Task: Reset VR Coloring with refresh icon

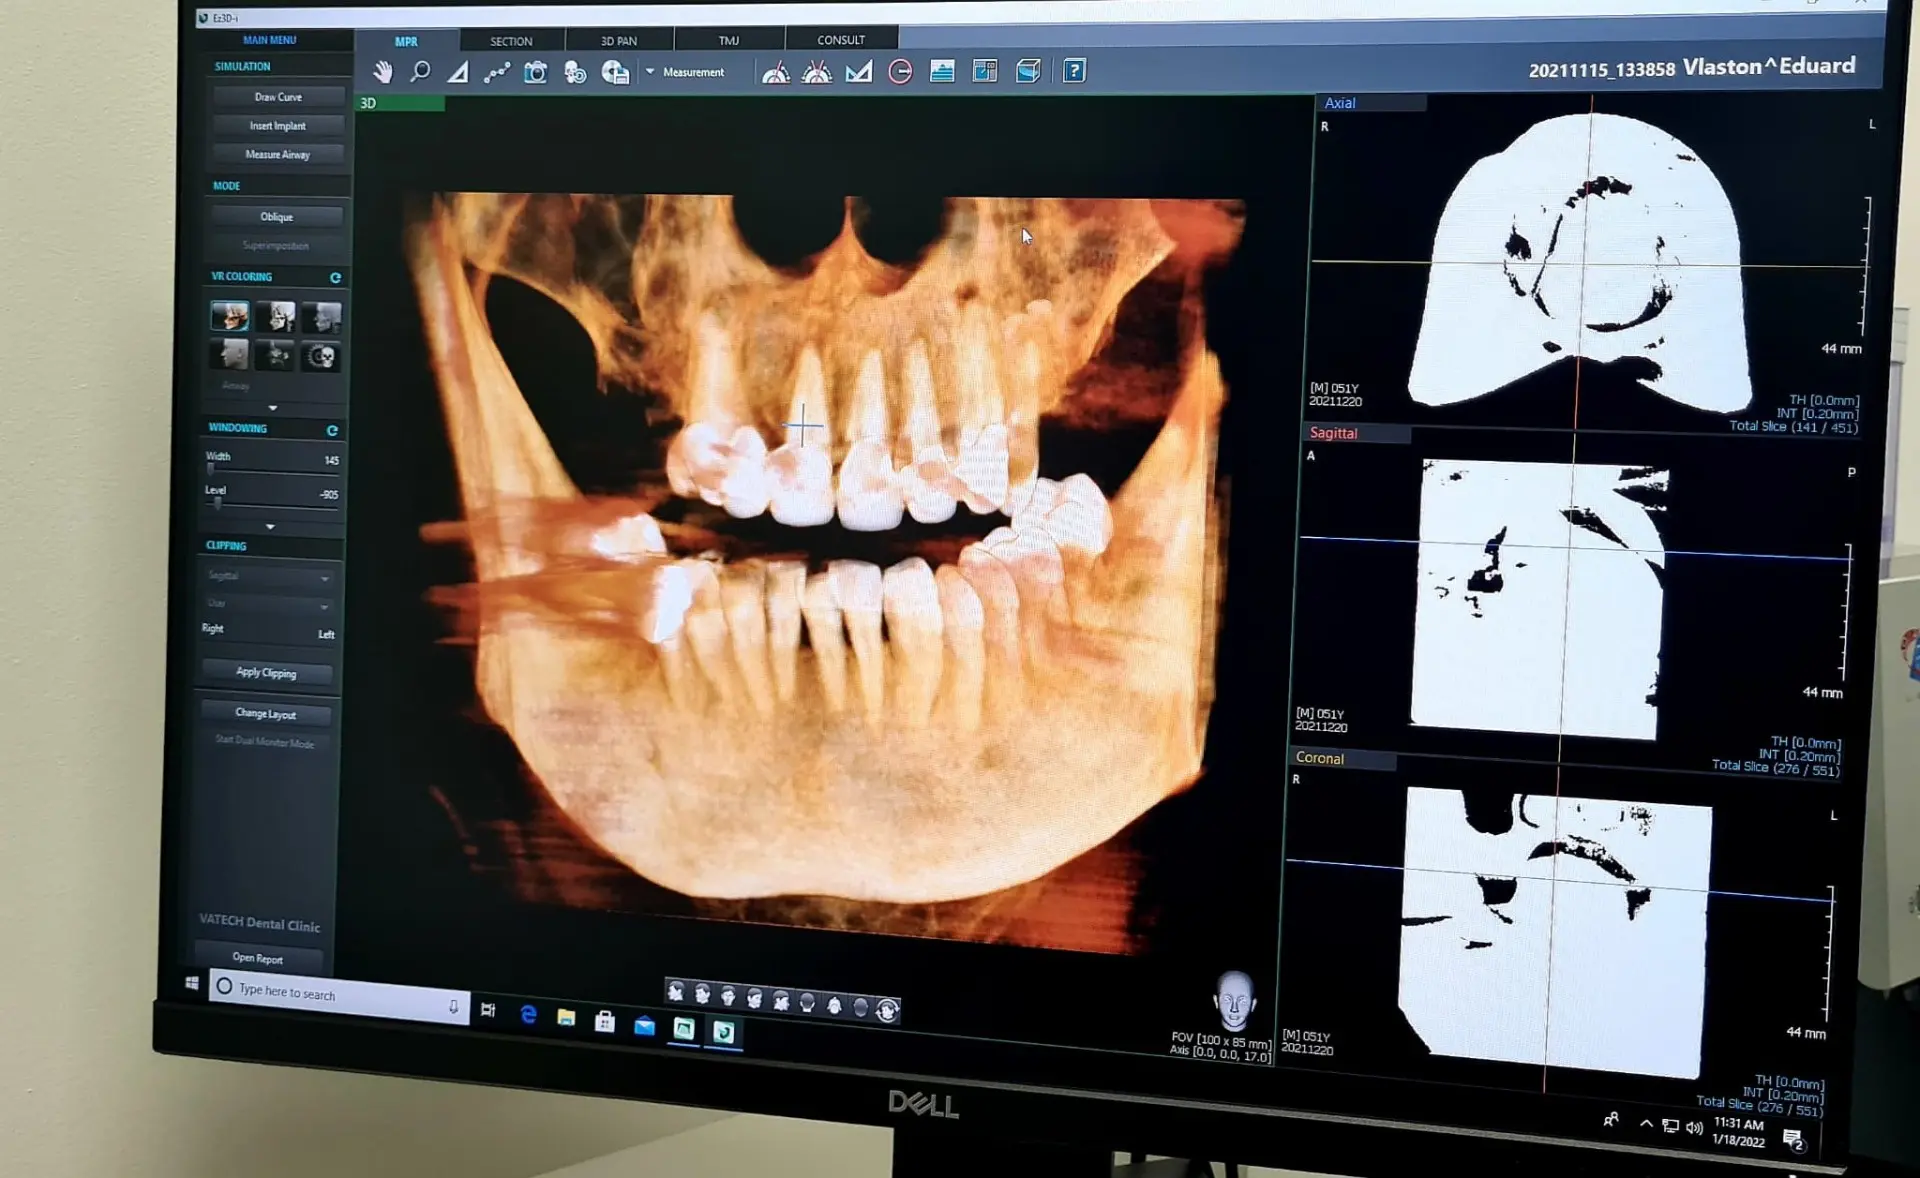Action: point(336,278)
